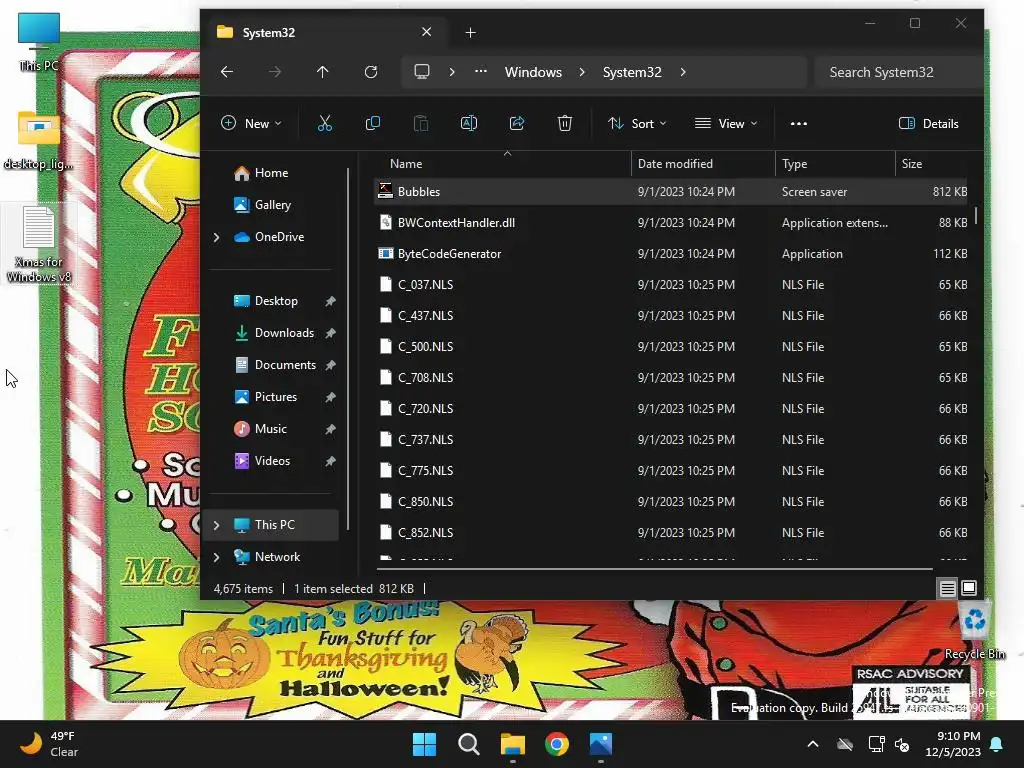Screen dimensions: 1024x768
Task: Open the Photos app on taskbar
Action: click(601, 744)
